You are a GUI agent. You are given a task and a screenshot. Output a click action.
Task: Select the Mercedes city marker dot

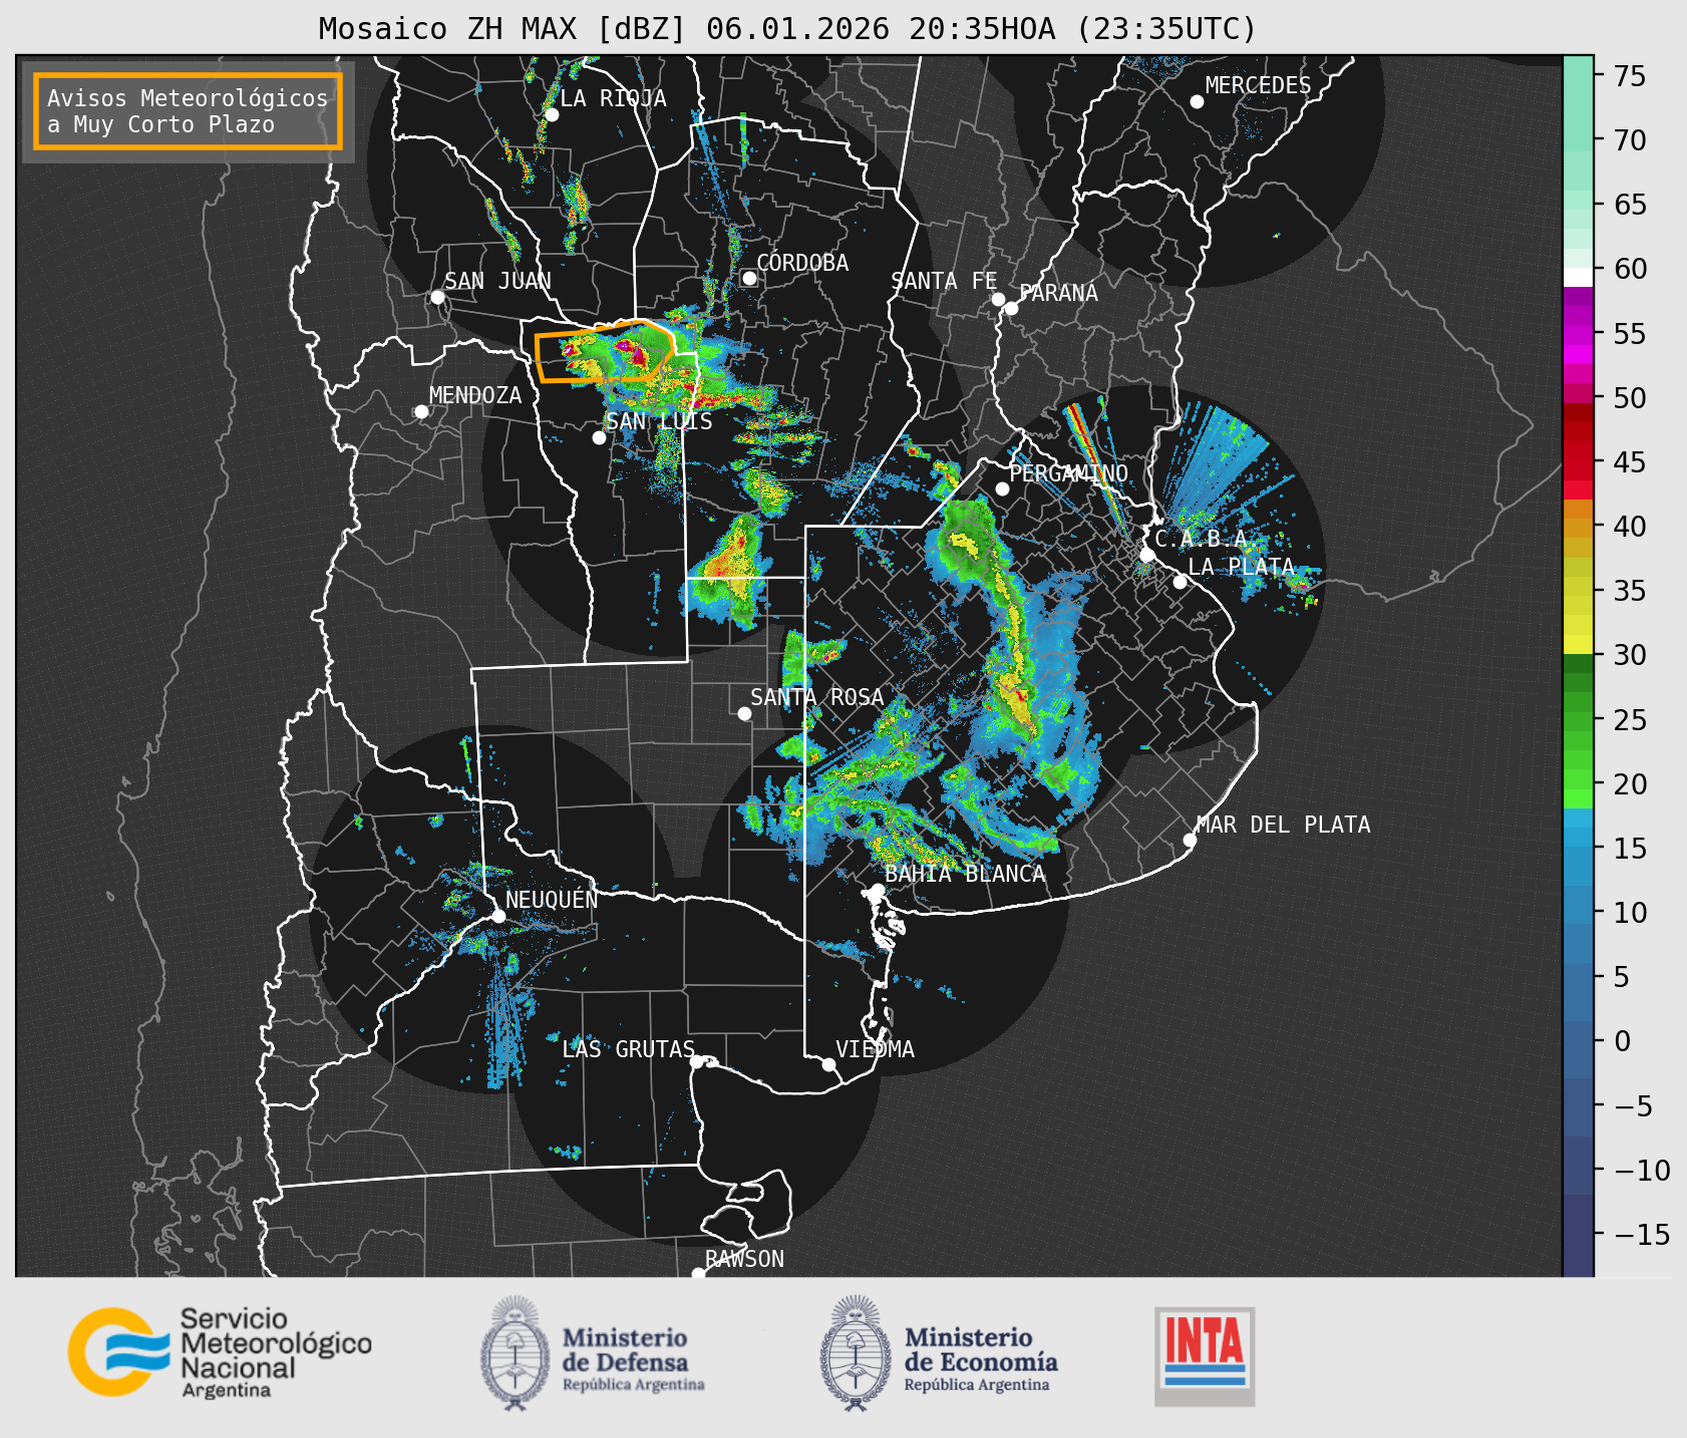click(1197, 102)
